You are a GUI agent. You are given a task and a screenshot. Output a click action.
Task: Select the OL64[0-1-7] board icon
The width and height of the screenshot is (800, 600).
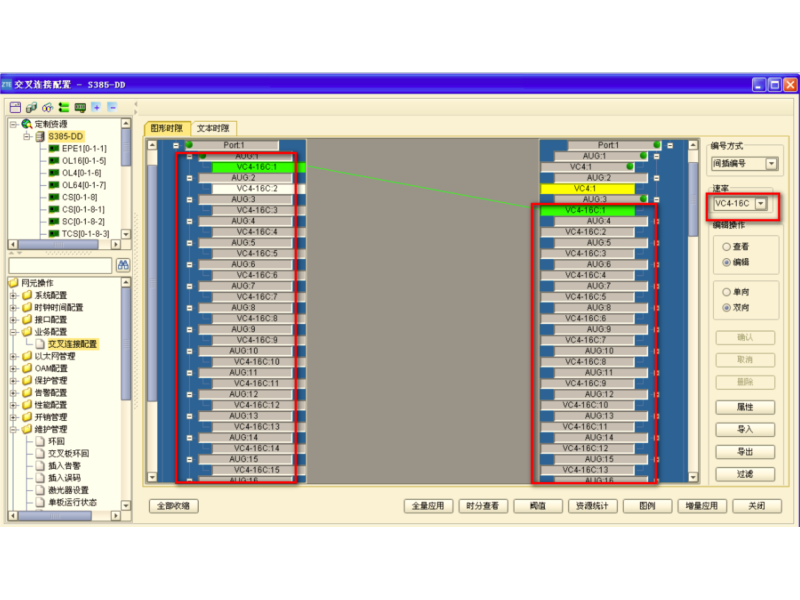tap(54, 185)
